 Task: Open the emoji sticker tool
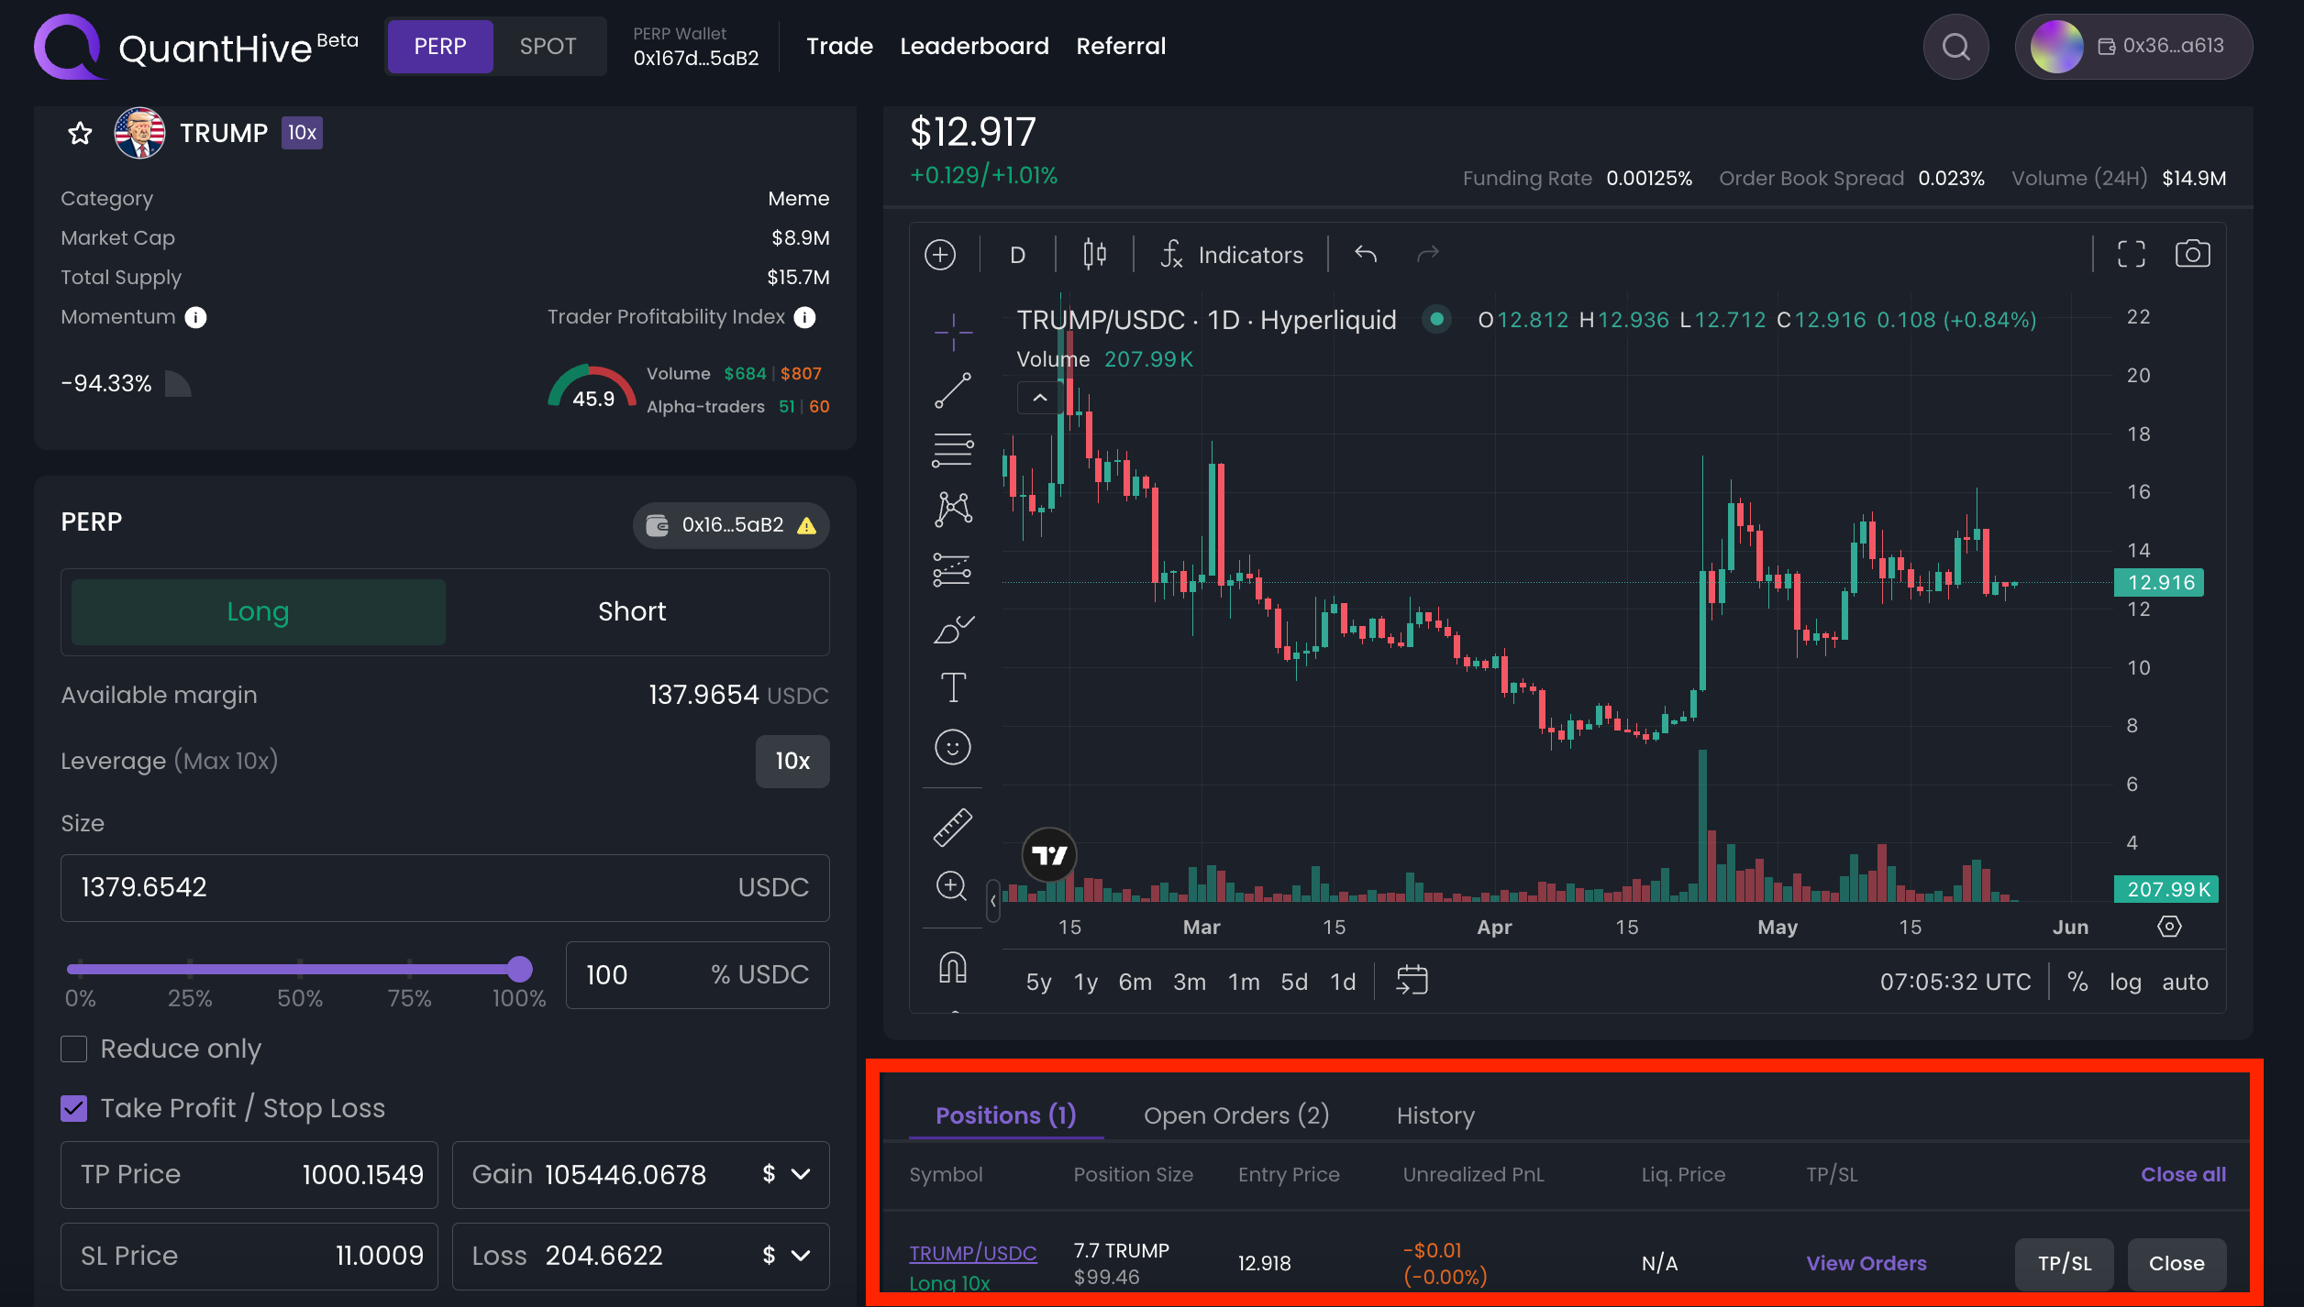pyautogui.click(x=952, y=747)
